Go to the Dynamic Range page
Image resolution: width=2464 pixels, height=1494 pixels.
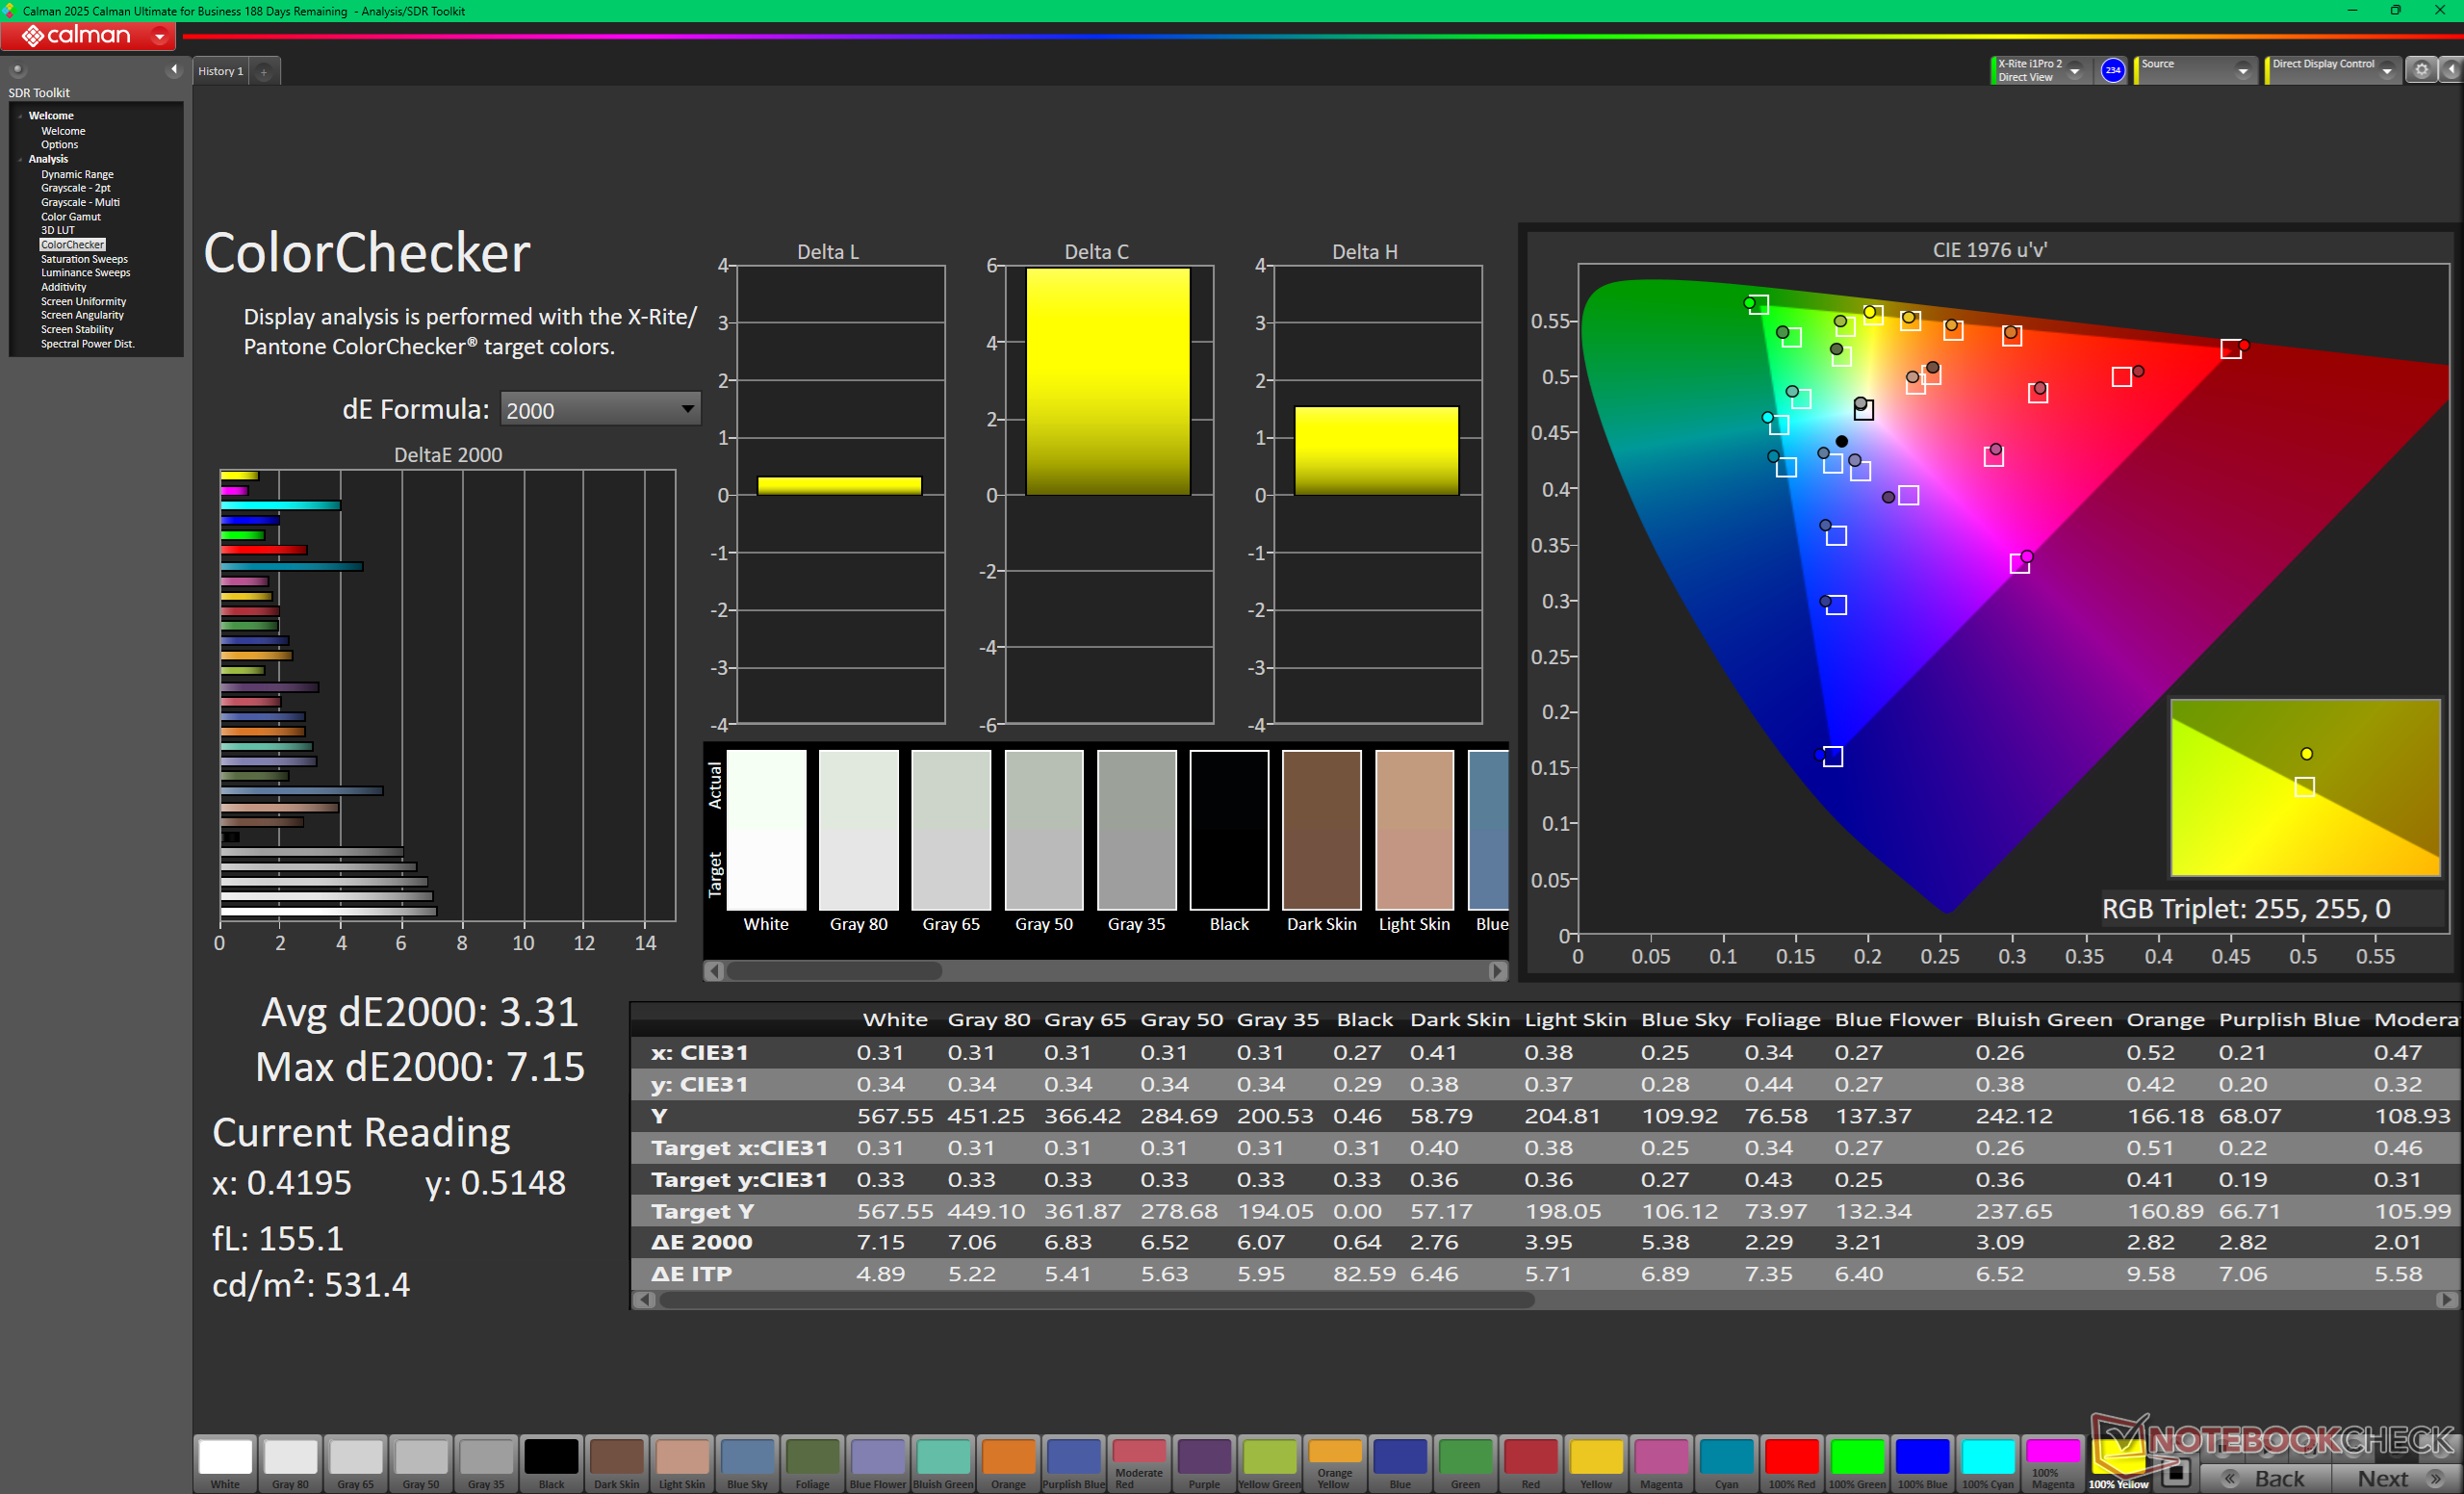click(77, 174)
